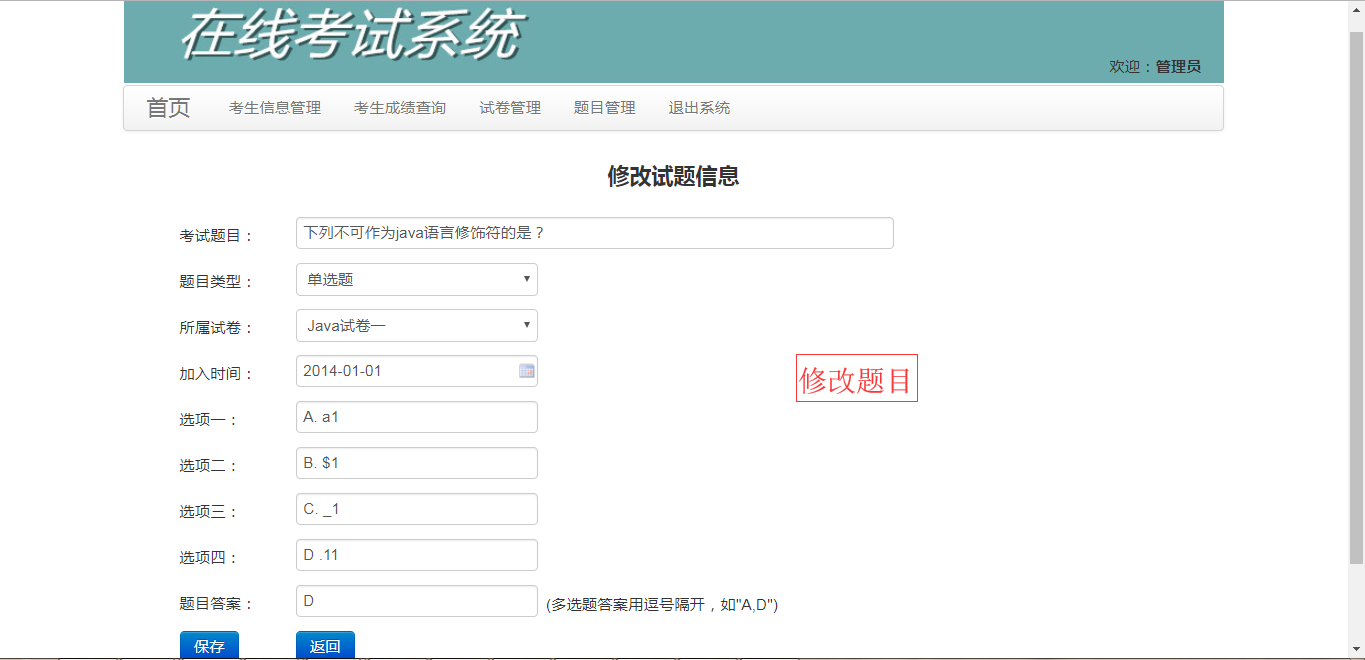Image resolution: width=1365 pixels, height=660 pixels.
Task: Focus the 考试题目 text field
Action: click(595, 233)
